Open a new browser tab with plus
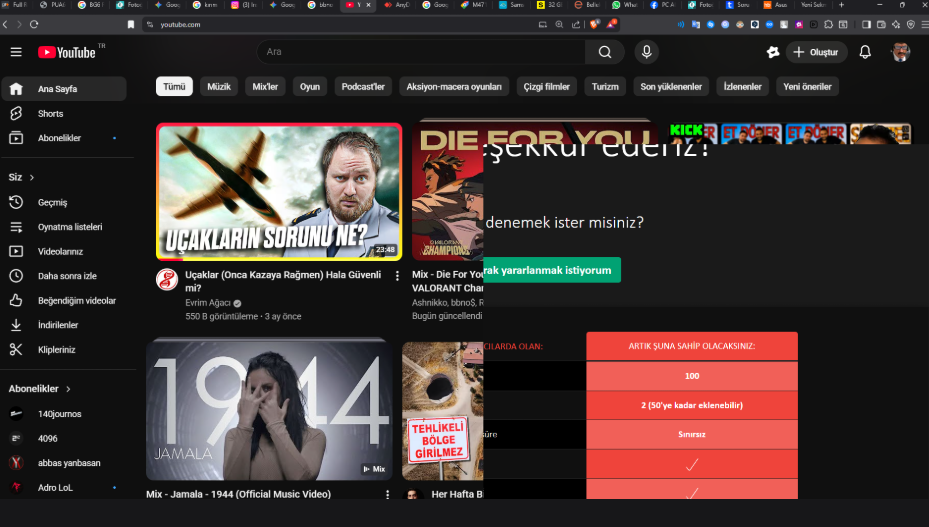The height and width of the screenshot is (527, 929). (841, 5)
